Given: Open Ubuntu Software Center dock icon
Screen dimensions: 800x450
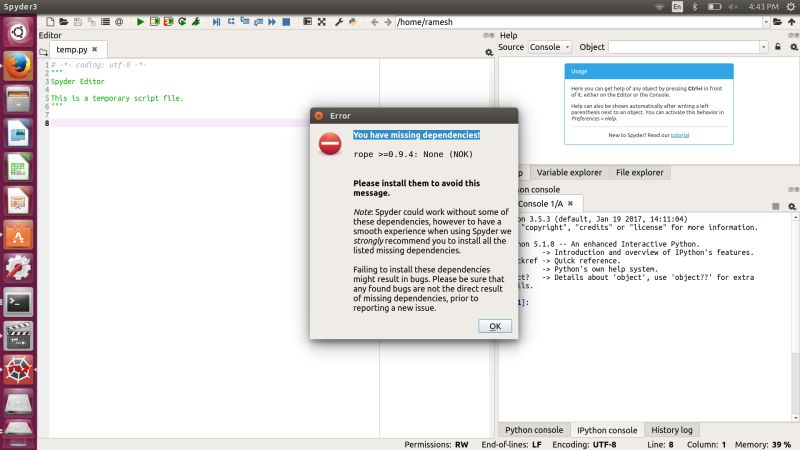Looking at the screenshot, I should point(18,235).
